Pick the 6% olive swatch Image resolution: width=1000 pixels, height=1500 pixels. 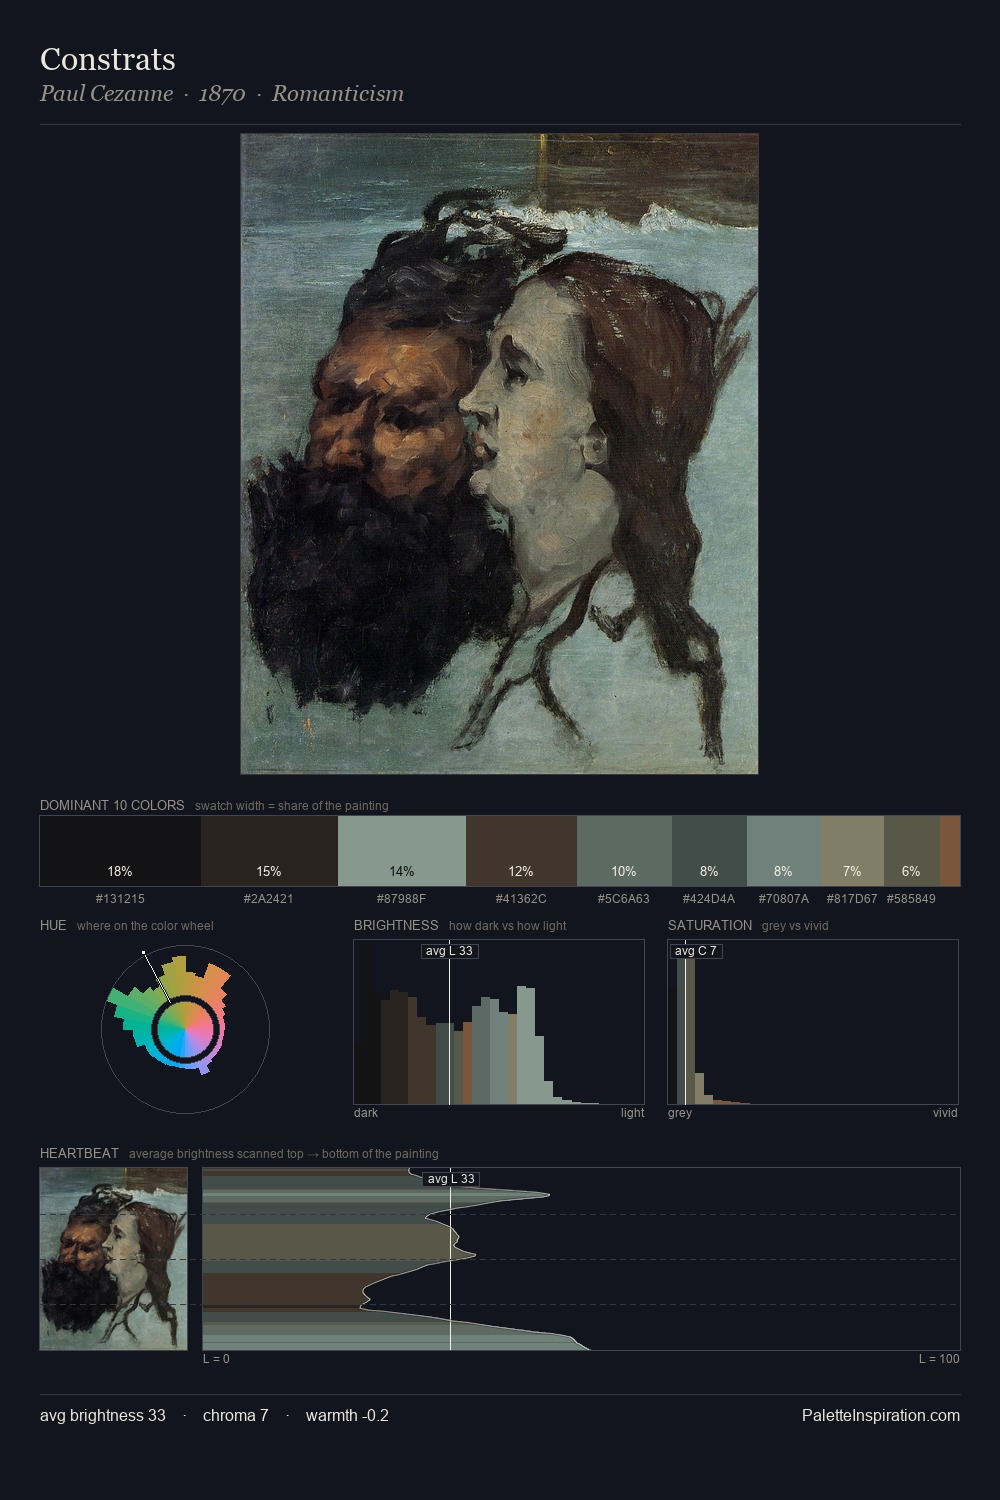click(912, 851)
